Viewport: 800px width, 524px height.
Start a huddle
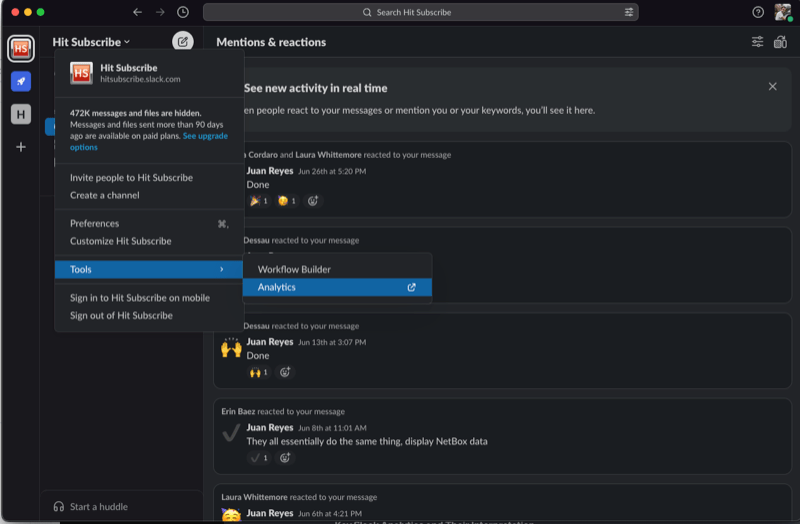(99, 507)
